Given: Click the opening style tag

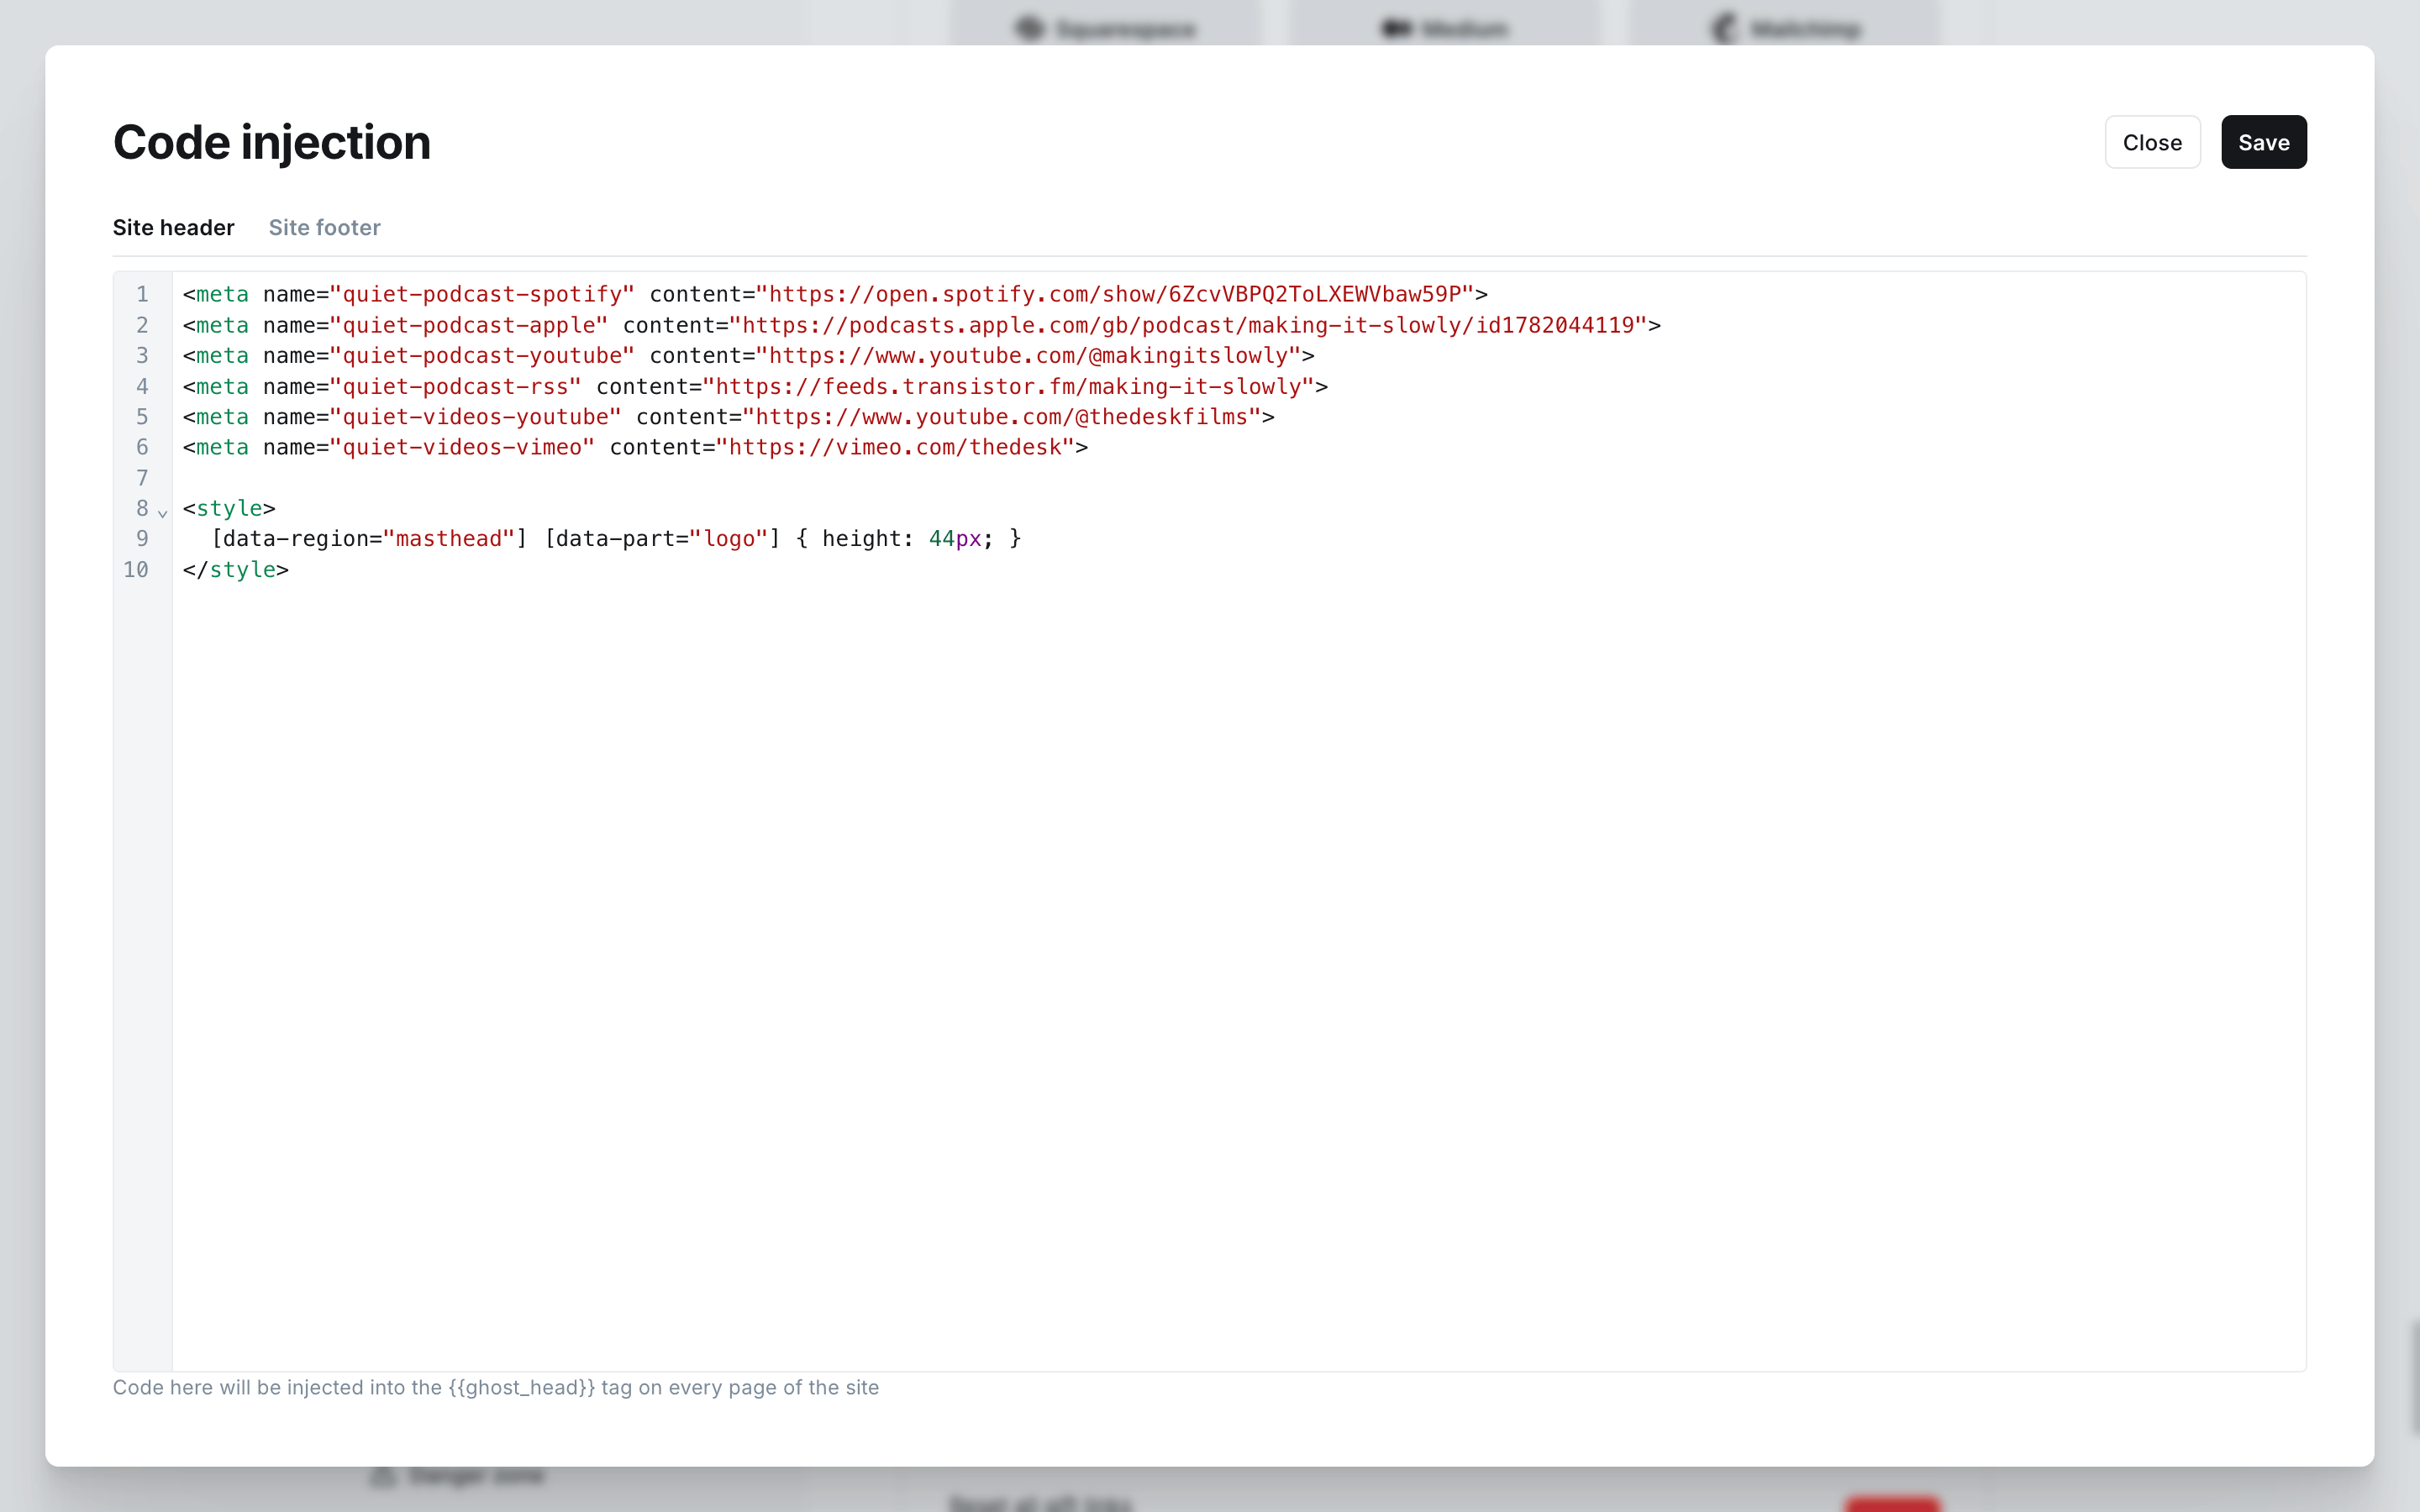Looking at the screenshot, I should (x=229, y=508).
